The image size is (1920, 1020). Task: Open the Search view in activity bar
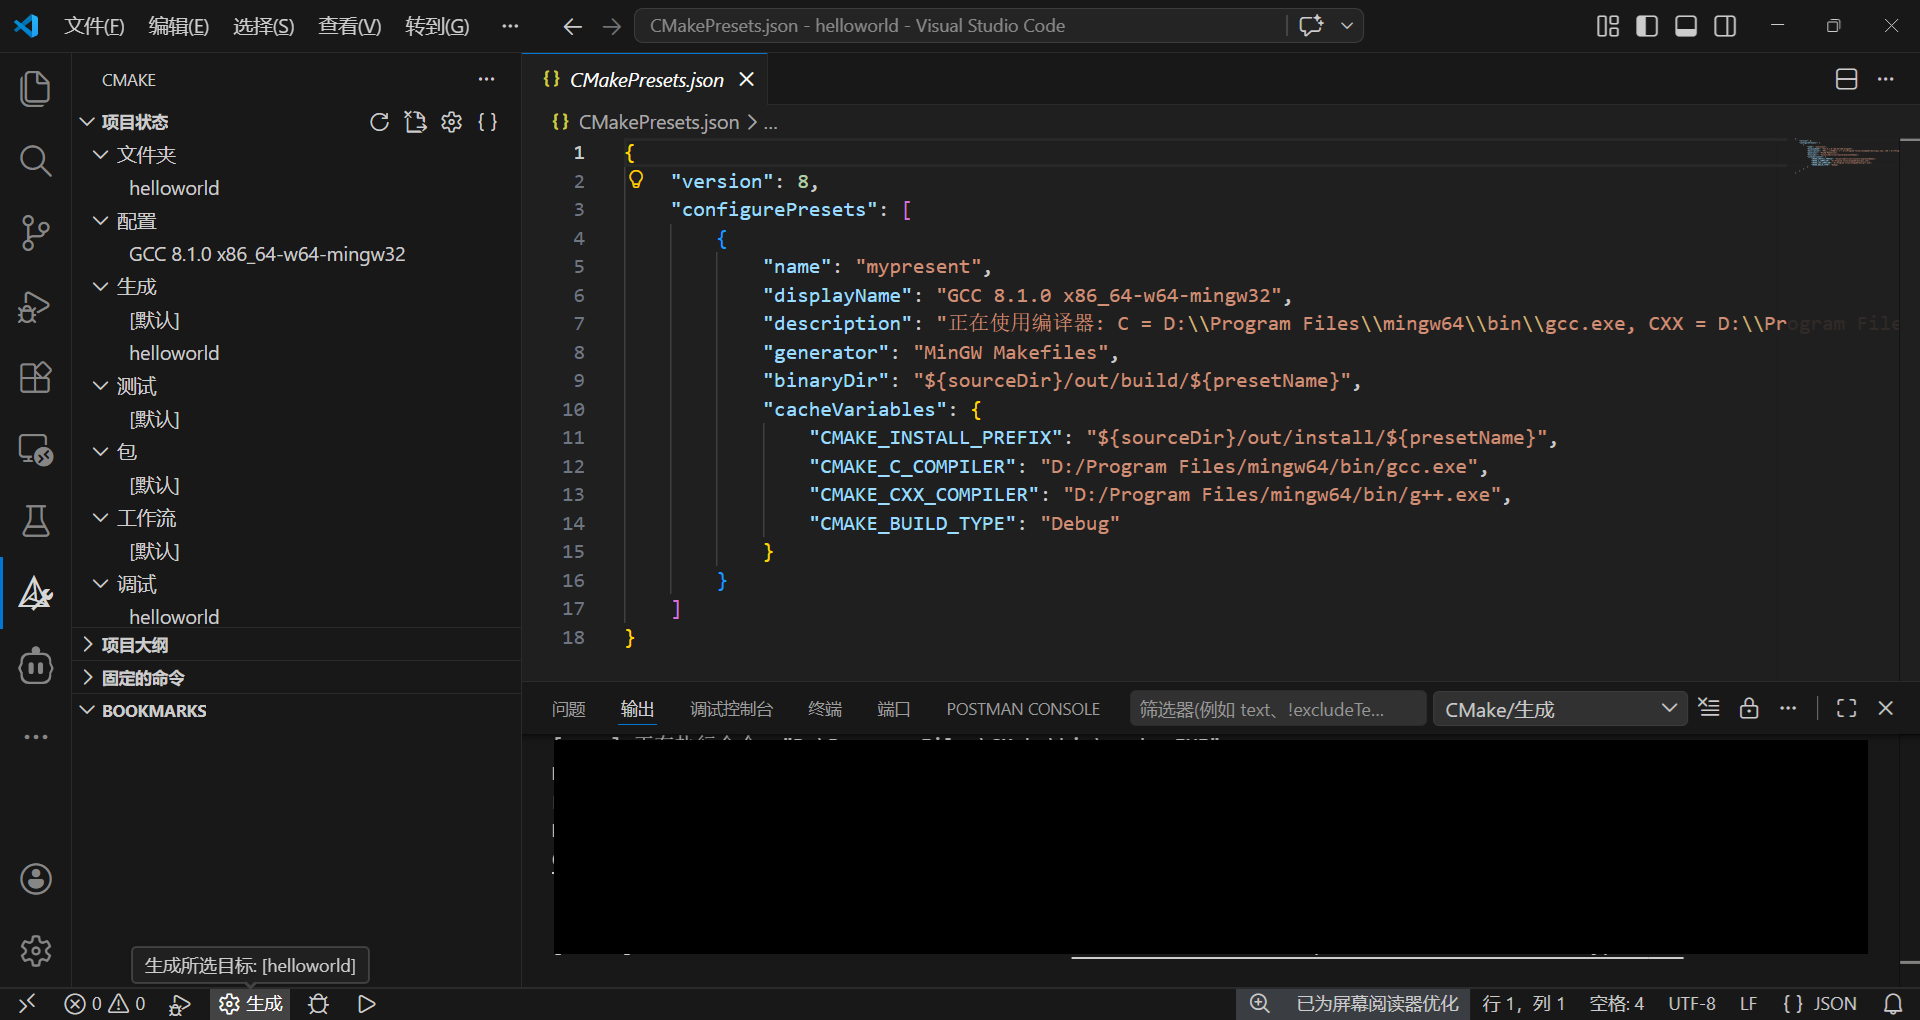36,160
